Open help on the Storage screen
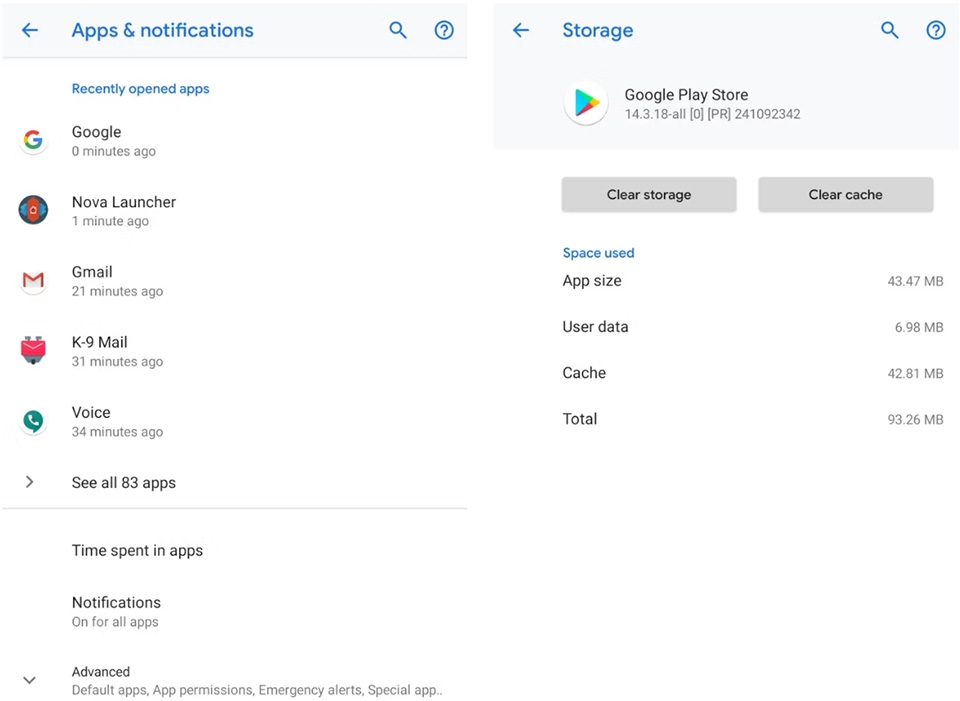 [936, 30]
